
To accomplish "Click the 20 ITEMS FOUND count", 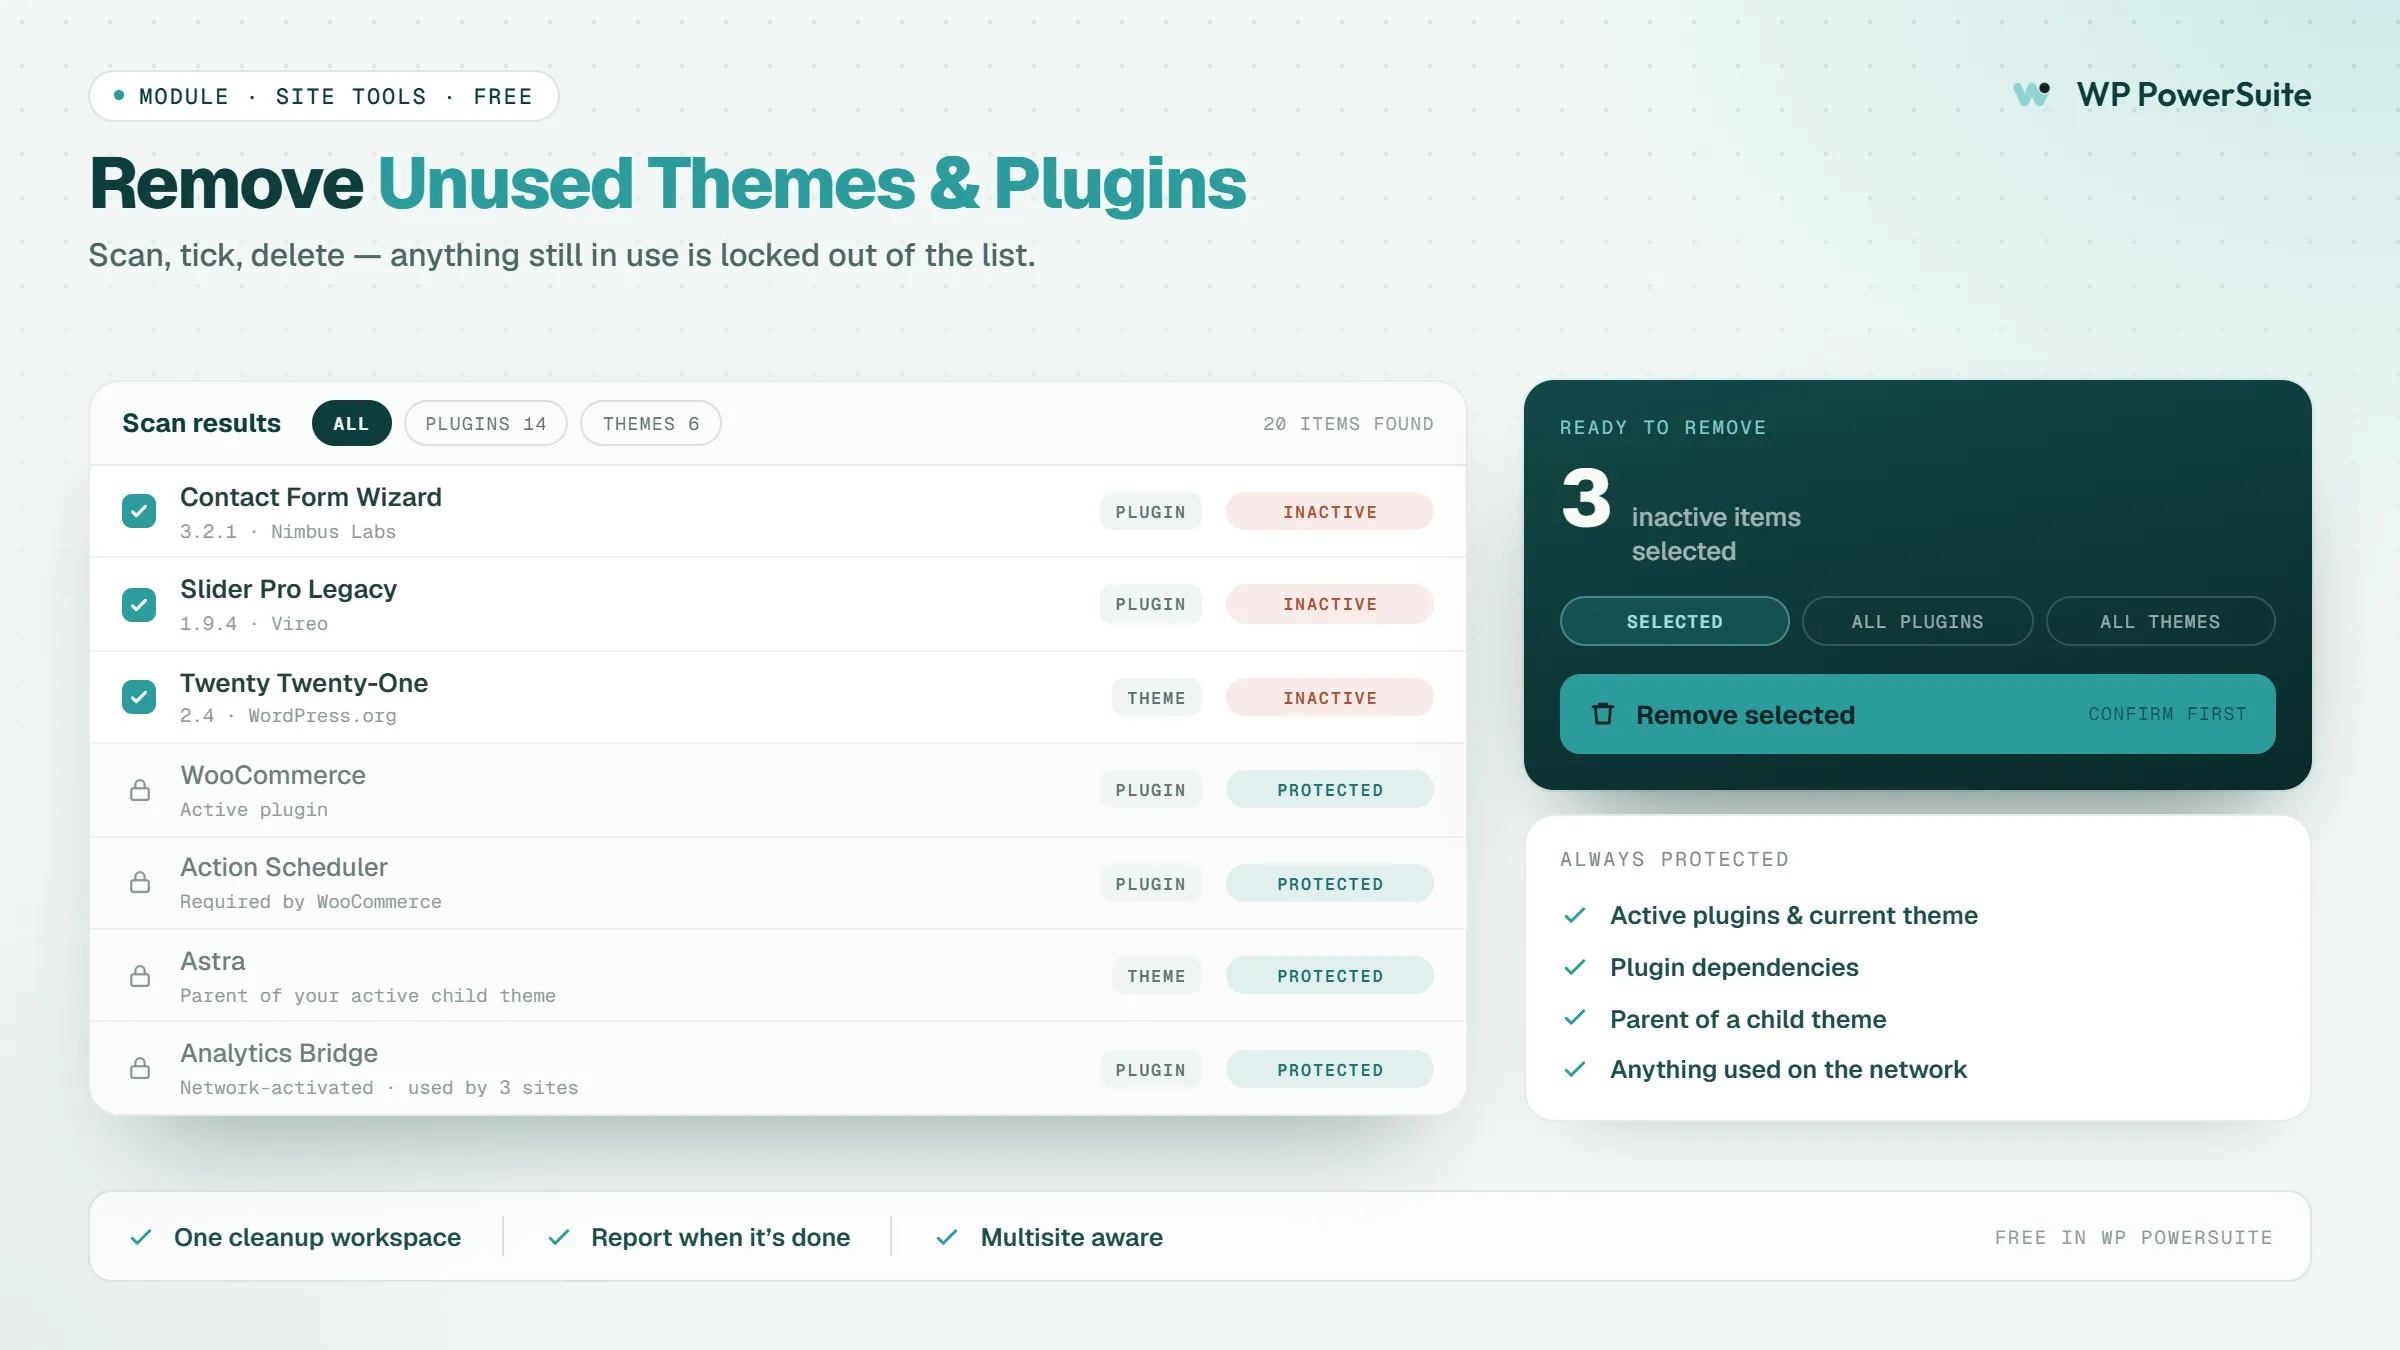I will pos(1348,424).
